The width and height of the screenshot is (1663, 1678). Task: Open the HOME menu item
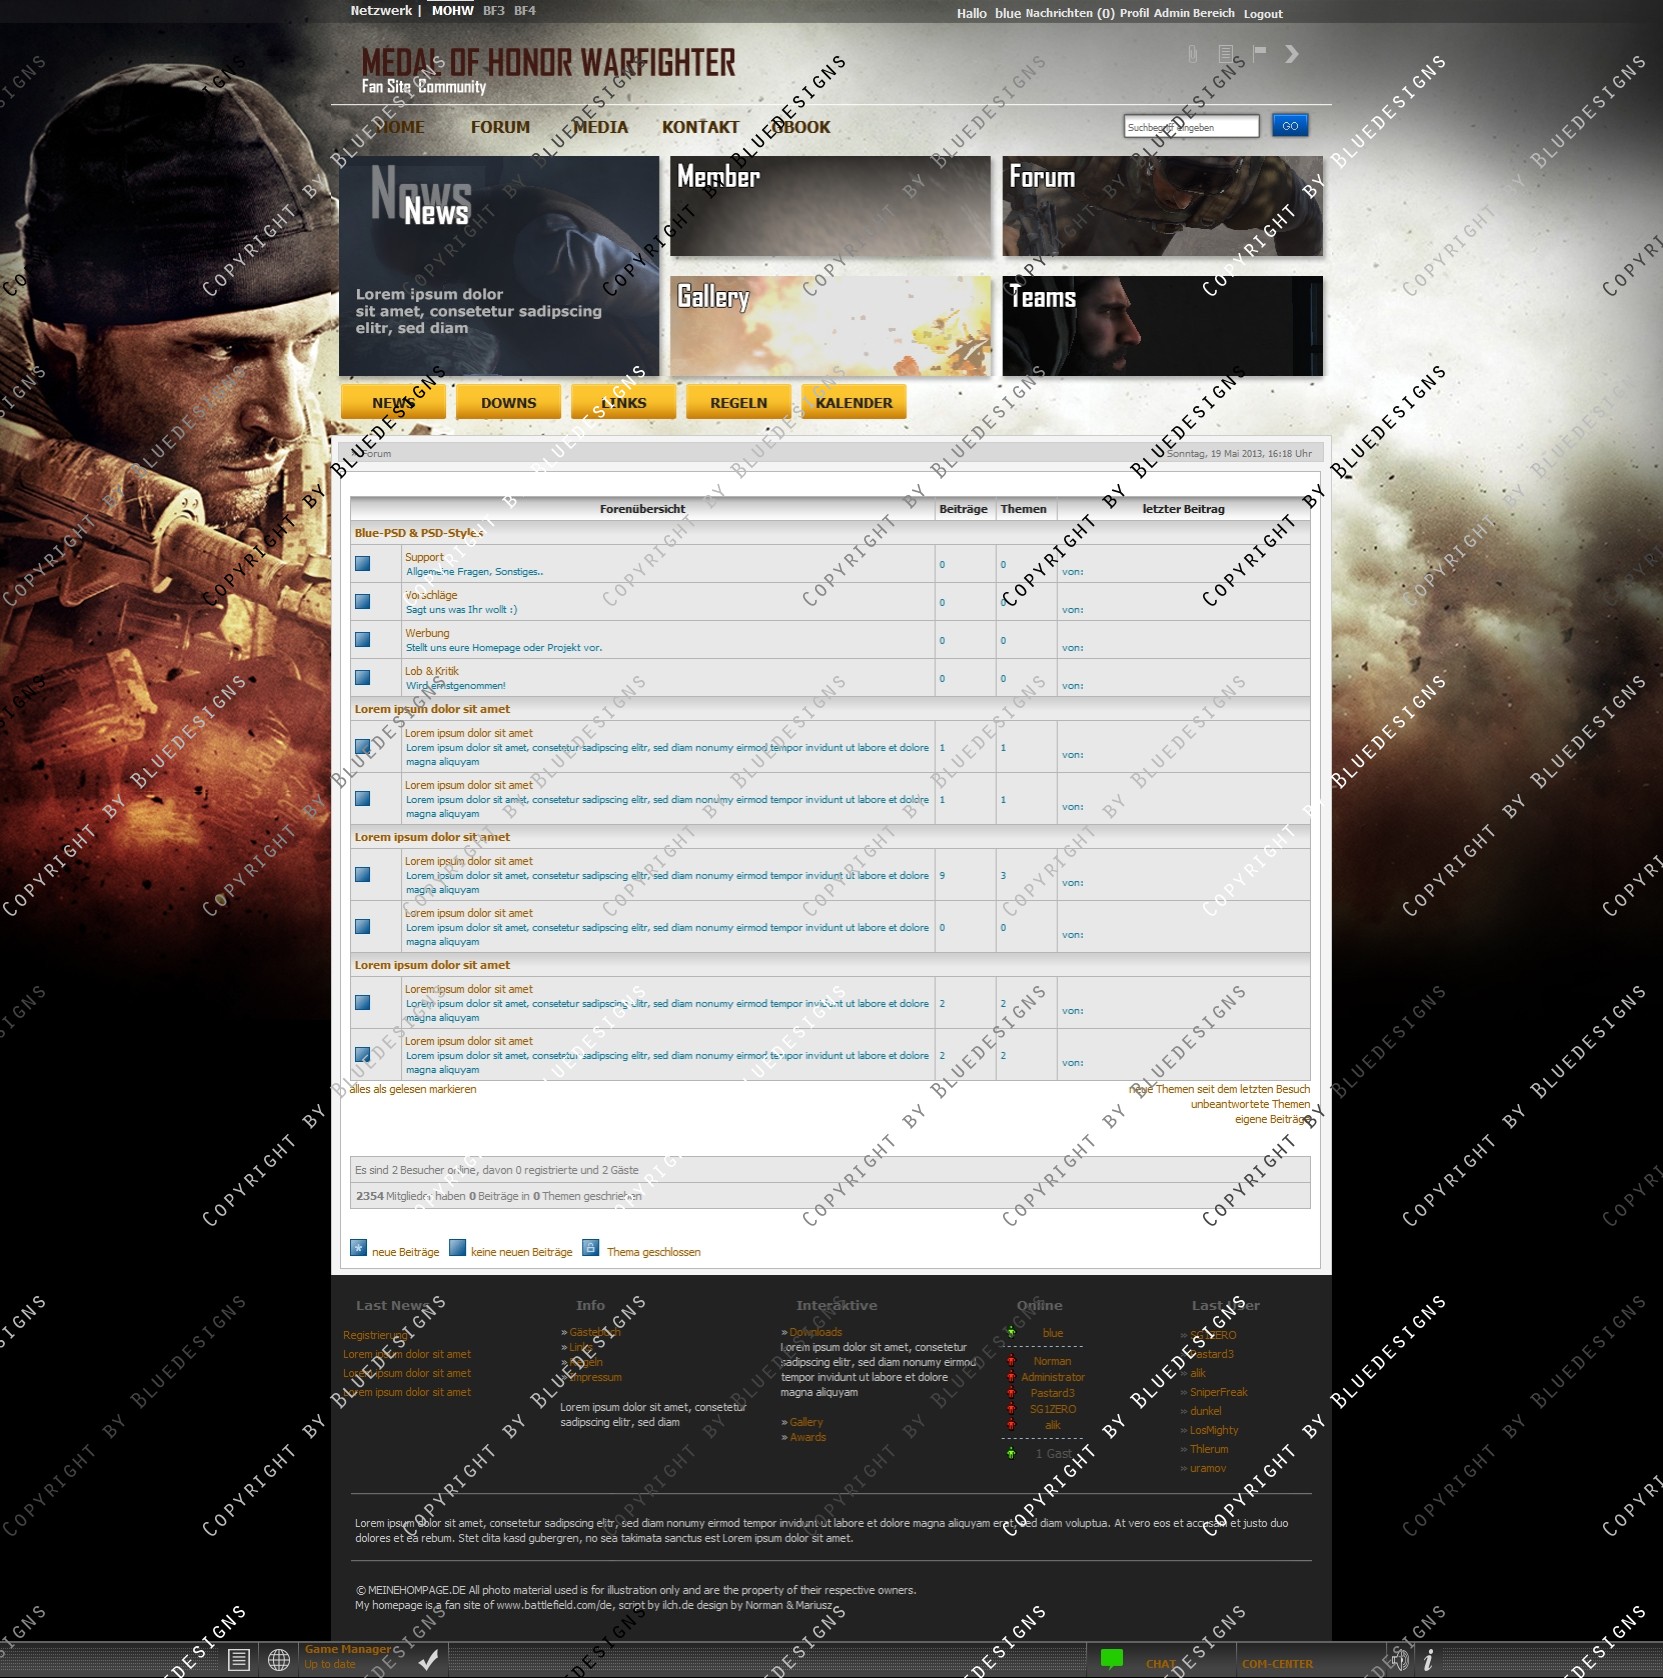pyautogui.click(x=400, y=127)
